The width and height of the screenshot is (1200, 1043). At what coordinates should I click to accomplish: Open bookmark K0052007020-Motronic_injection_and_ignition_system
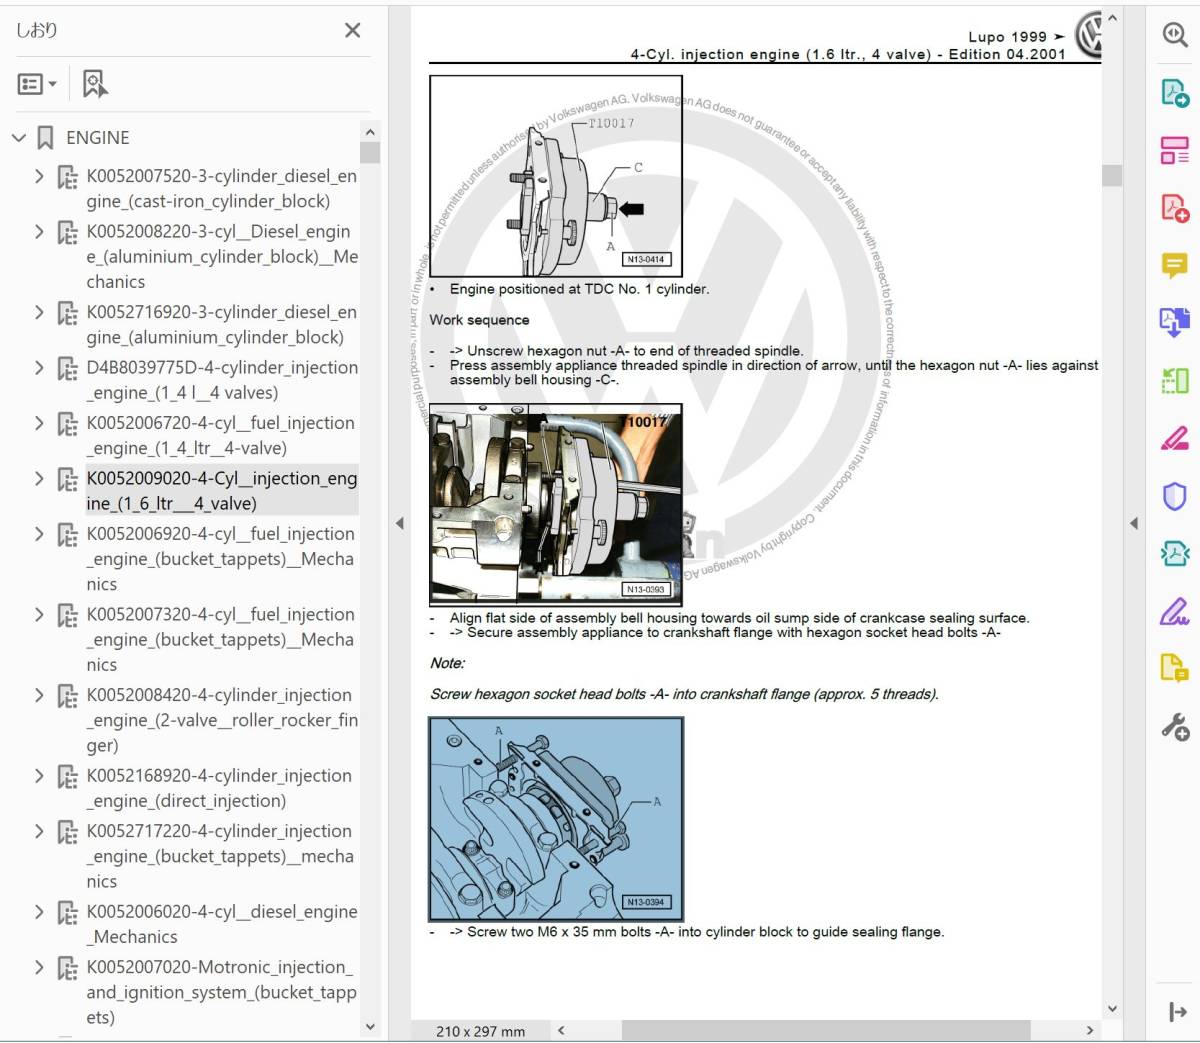click(222, 992)
